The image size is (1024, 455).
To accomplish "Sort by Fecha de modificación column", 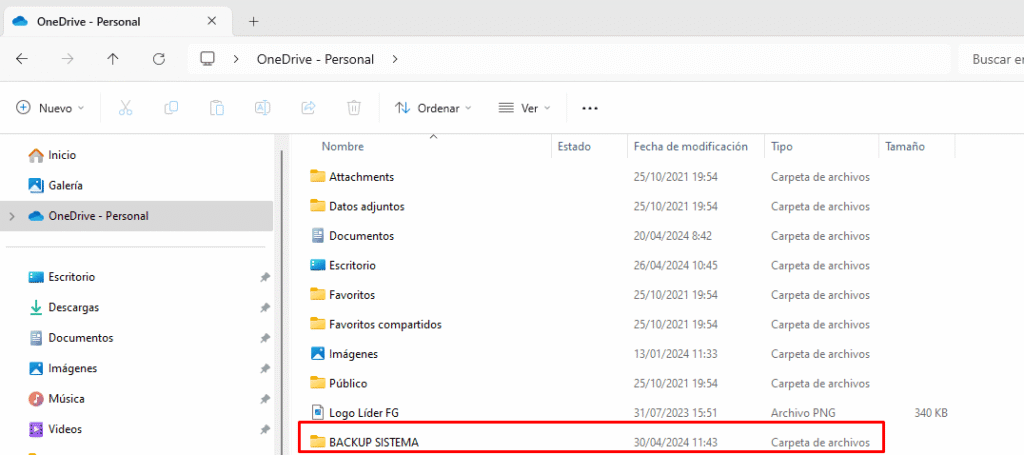I will coord(690,147).
